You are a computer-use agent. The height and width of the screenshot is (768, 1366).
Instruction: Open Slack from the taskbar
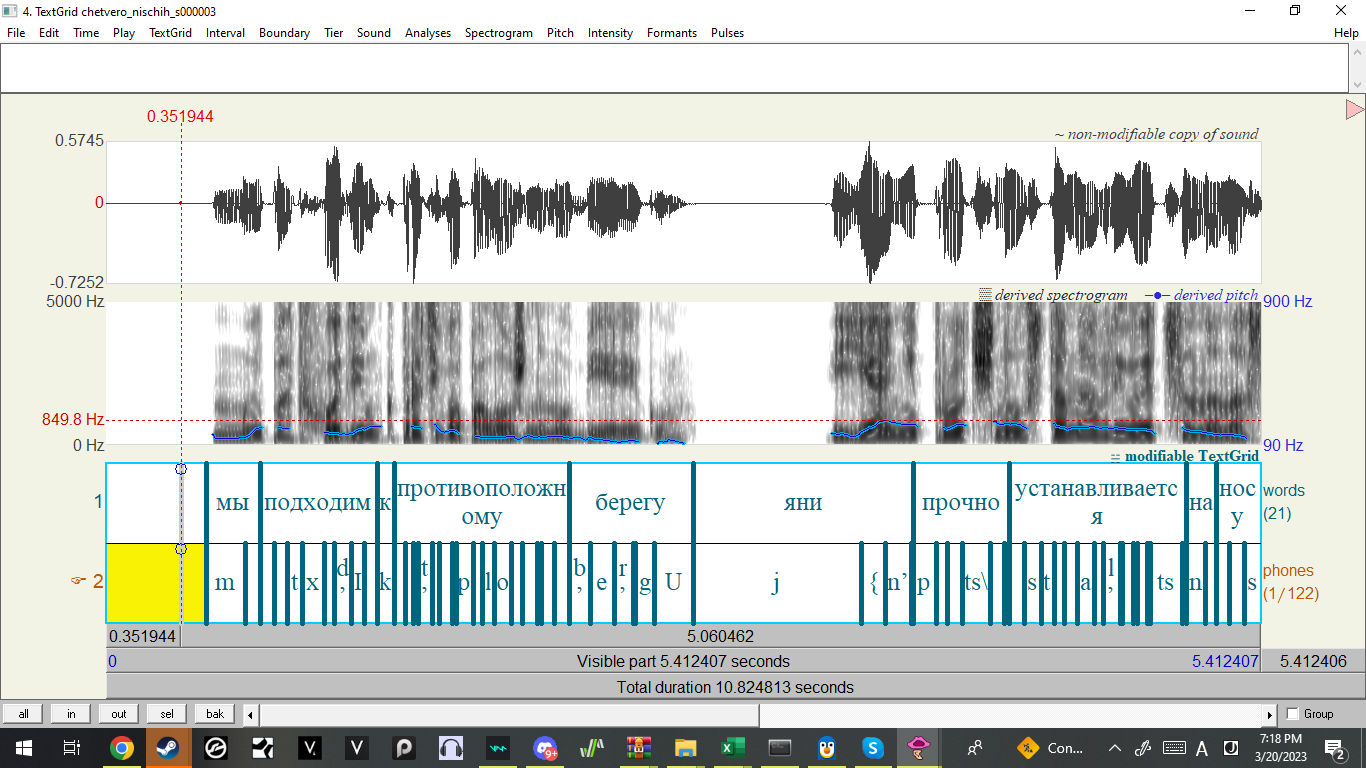pyautogui.click(x=872, y=747)
